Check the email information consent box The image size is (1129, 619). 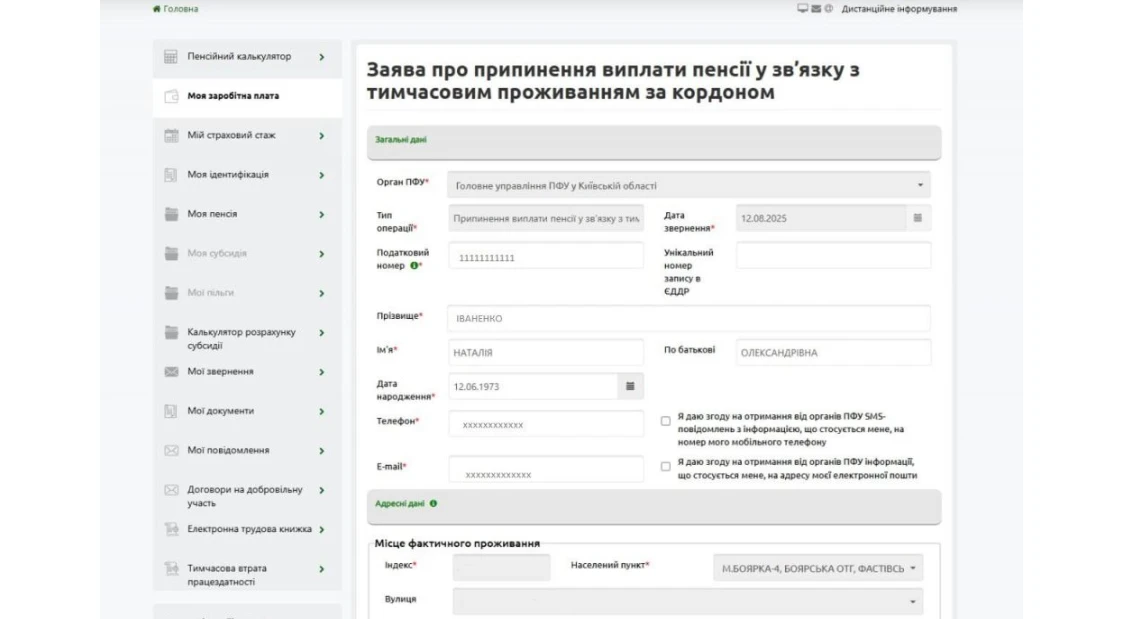click(666, 466)
